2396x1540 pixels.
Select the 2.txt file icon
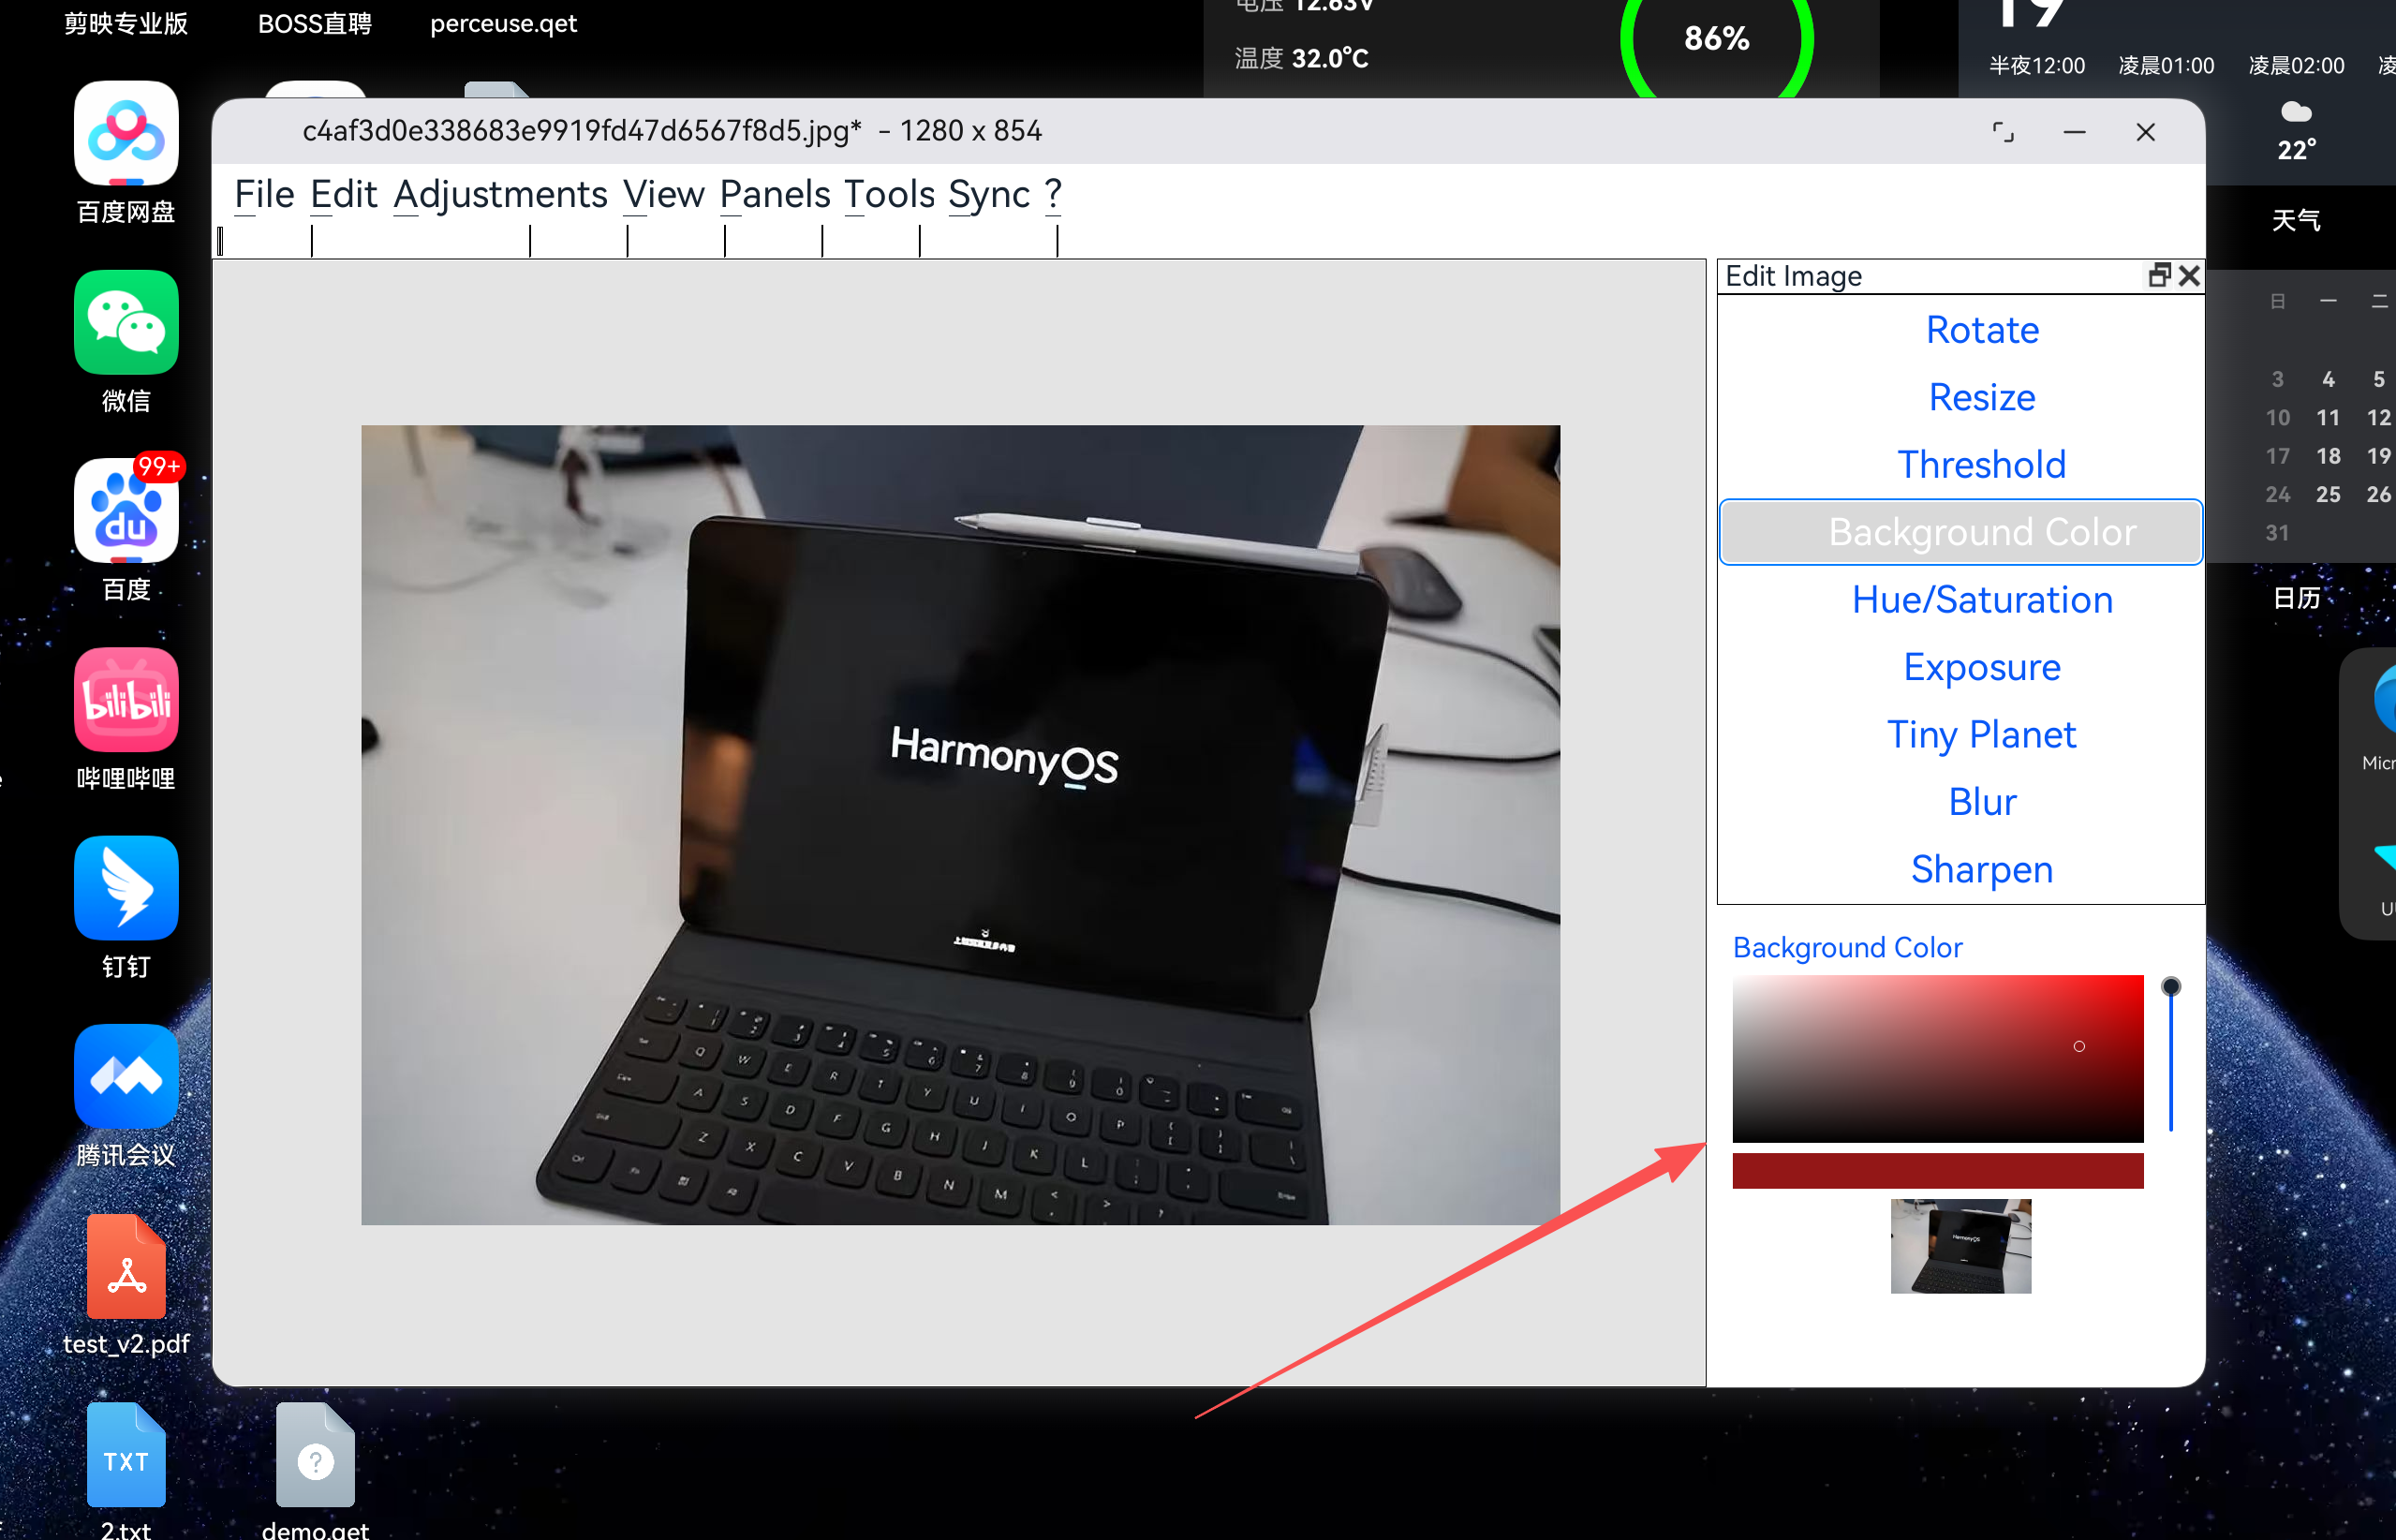(x=126, y=1455)
